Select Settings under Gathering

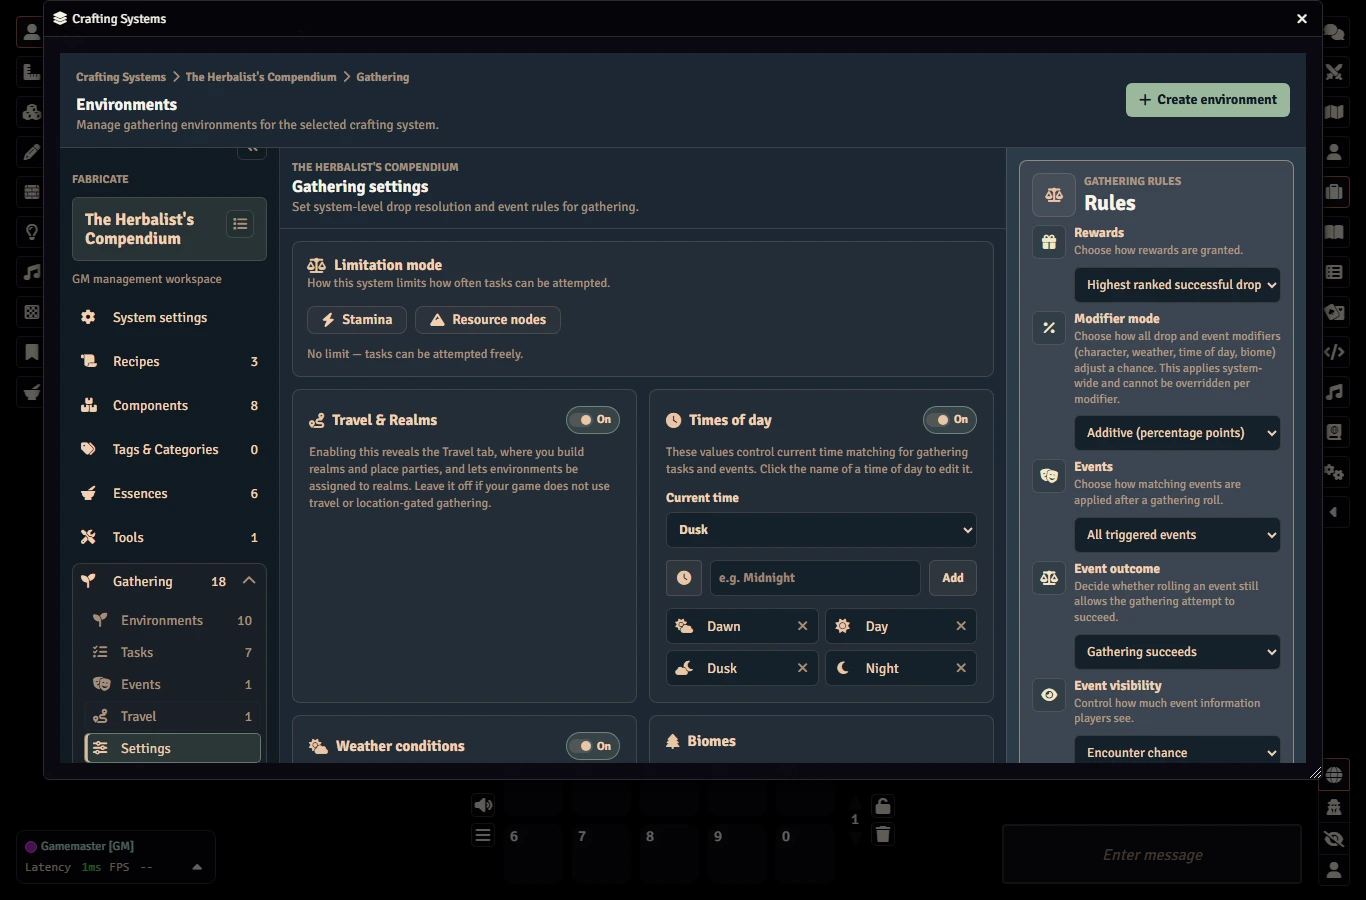[173, 748]
